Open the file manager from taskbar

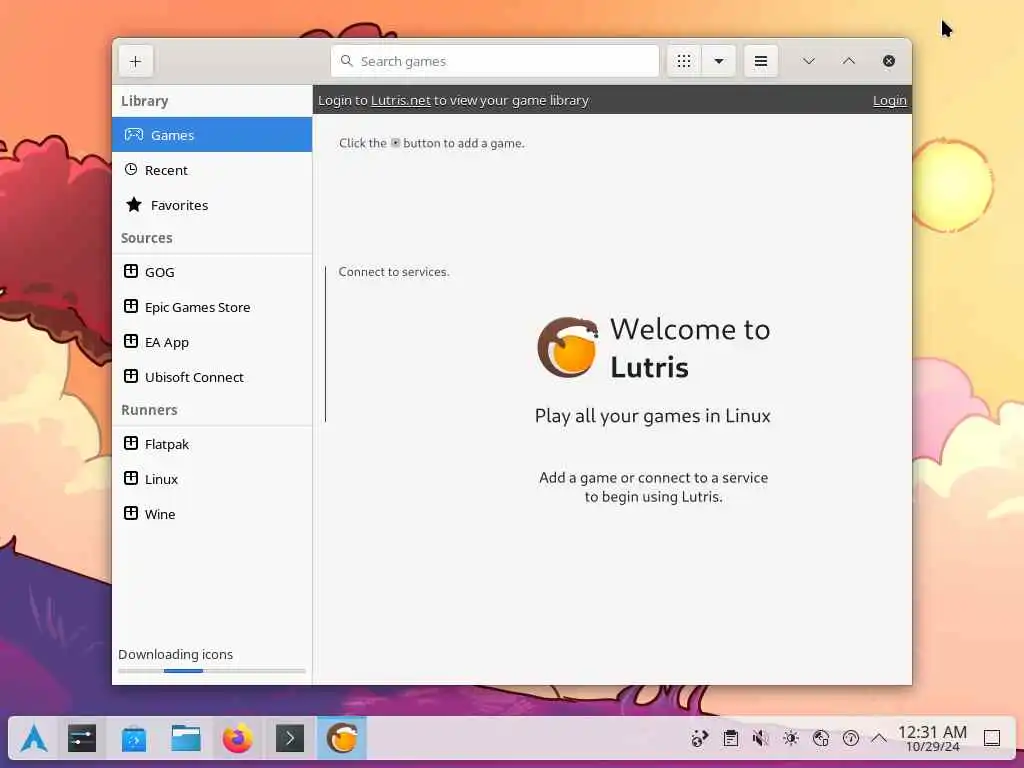coord(186,739)
